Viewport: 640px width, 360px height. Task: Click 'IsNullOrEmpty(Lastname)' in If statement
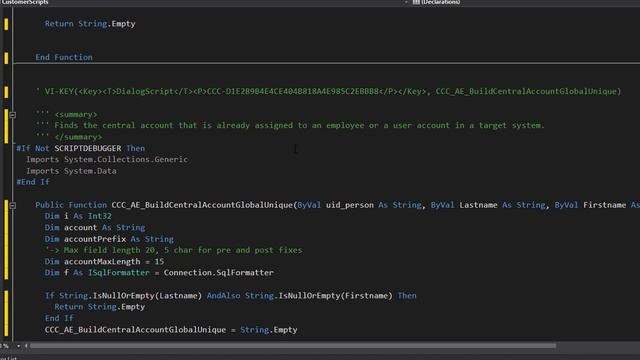(x=147, y=296)
